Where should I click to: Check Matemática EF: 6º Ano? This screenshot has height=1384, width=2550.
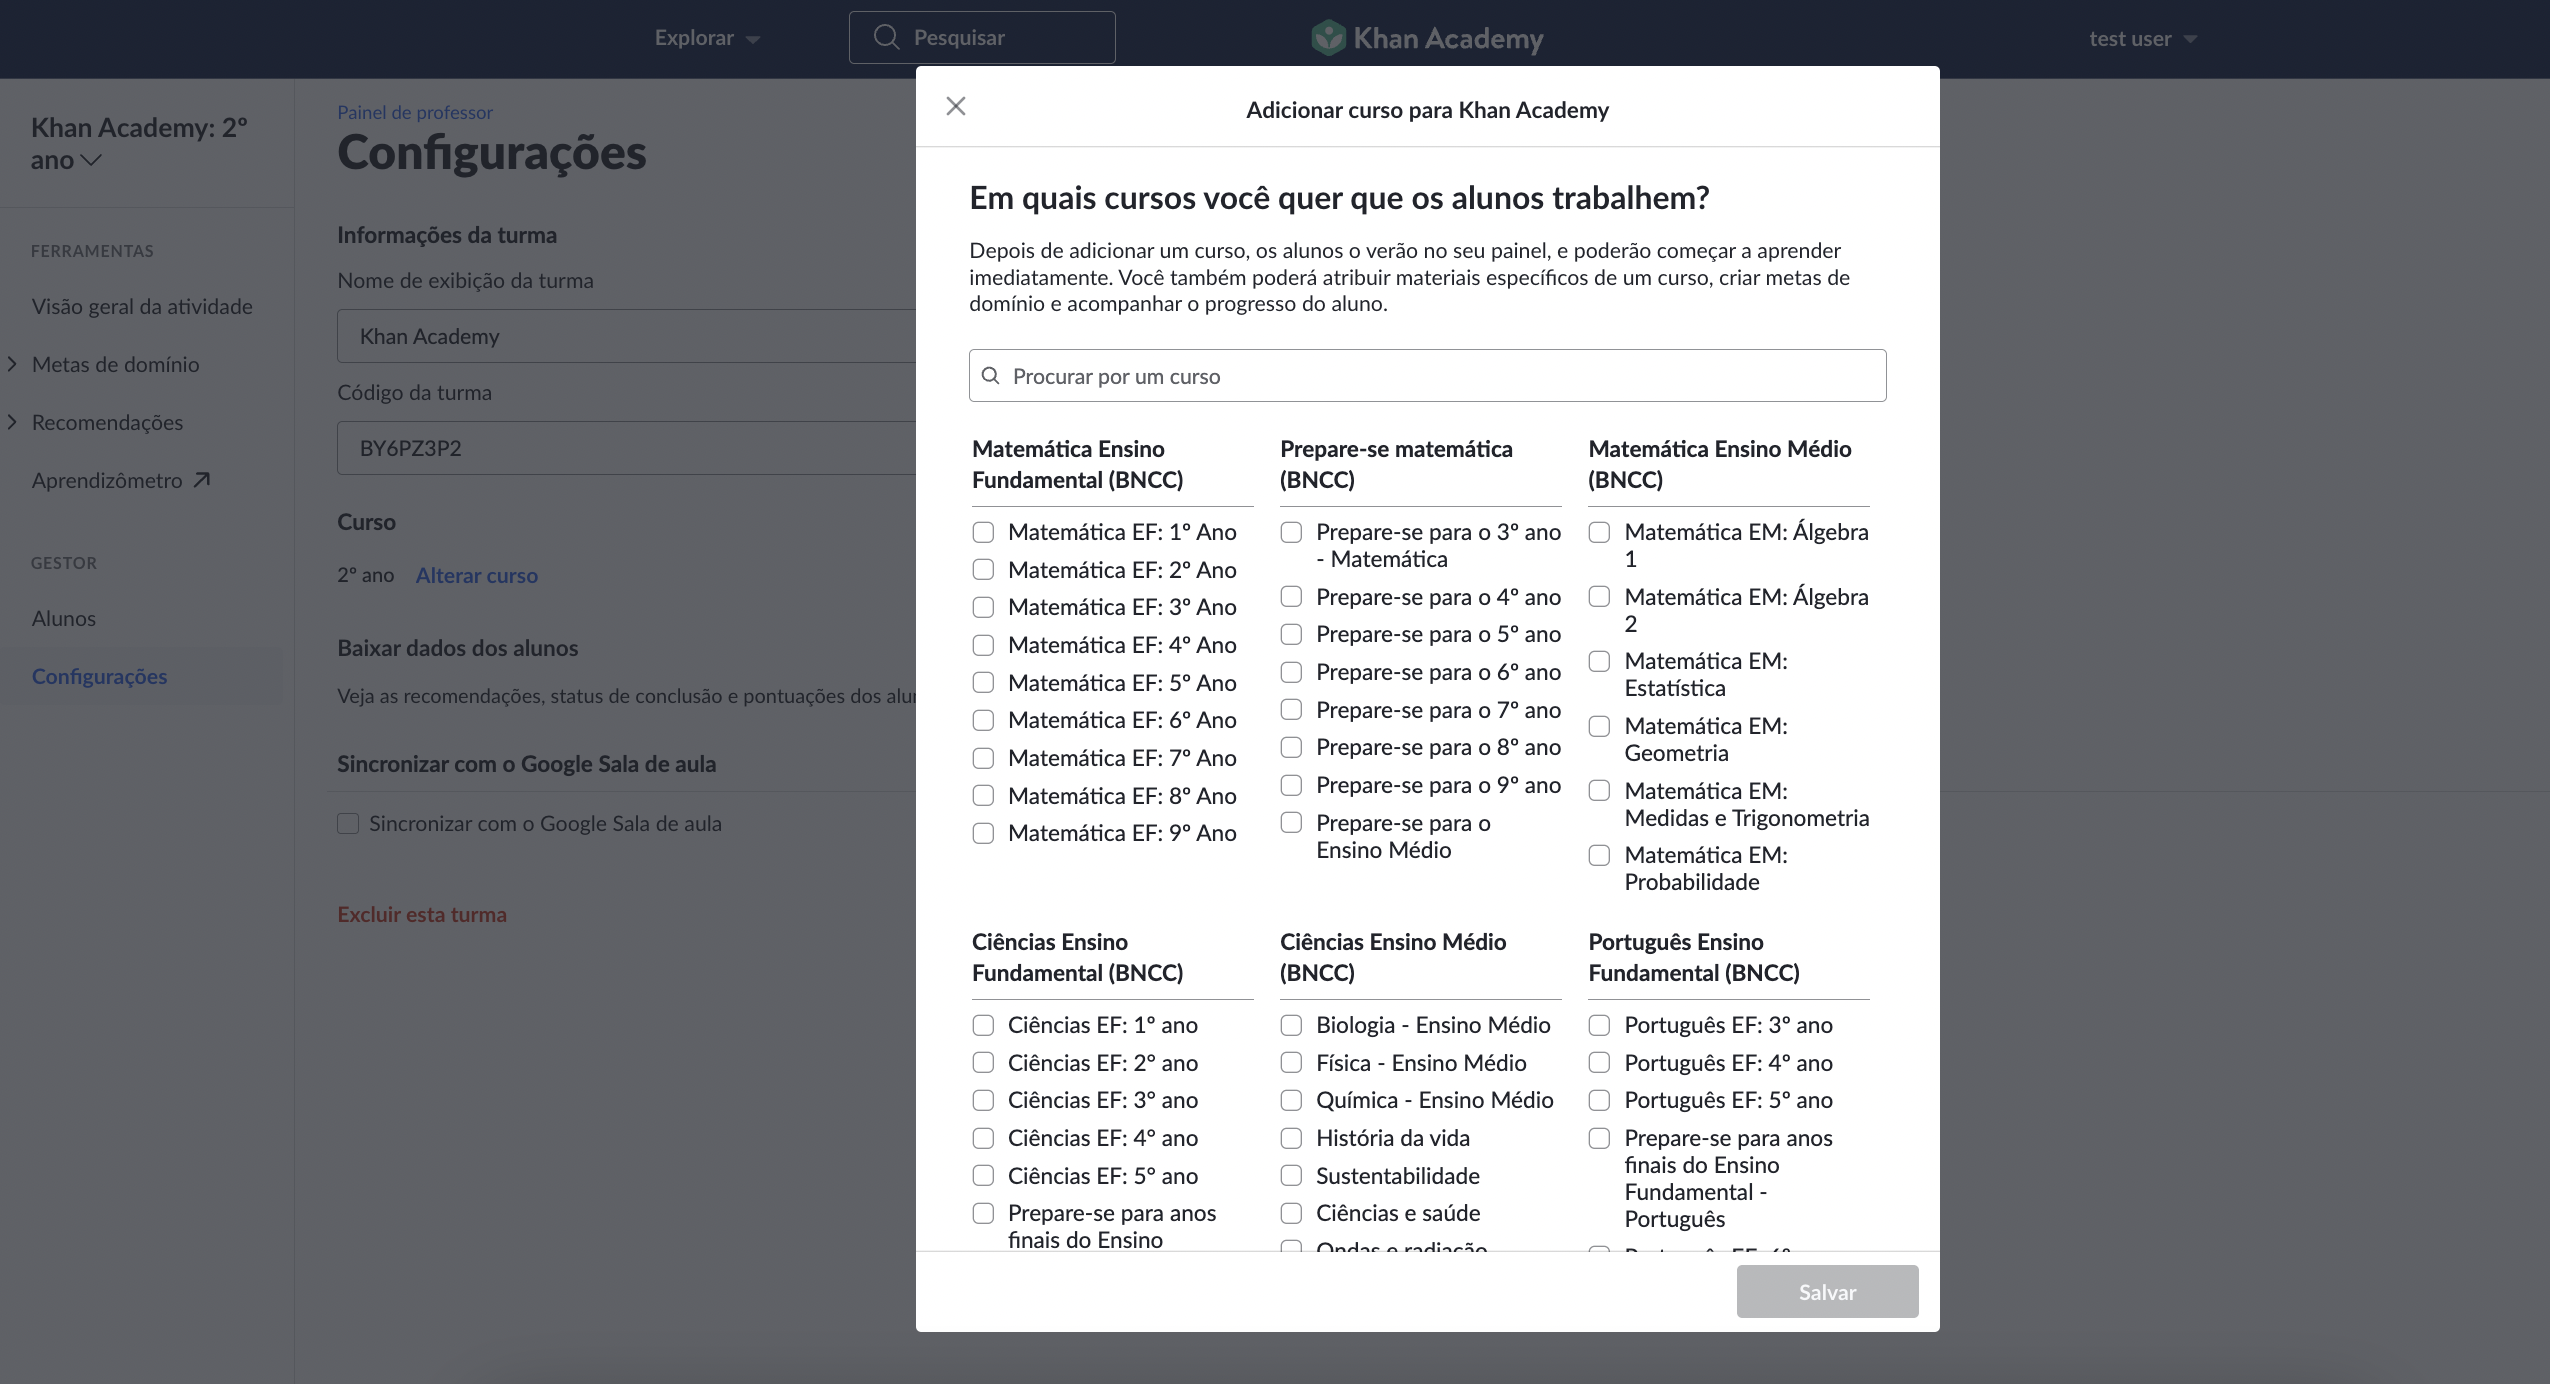coord(983,720)
